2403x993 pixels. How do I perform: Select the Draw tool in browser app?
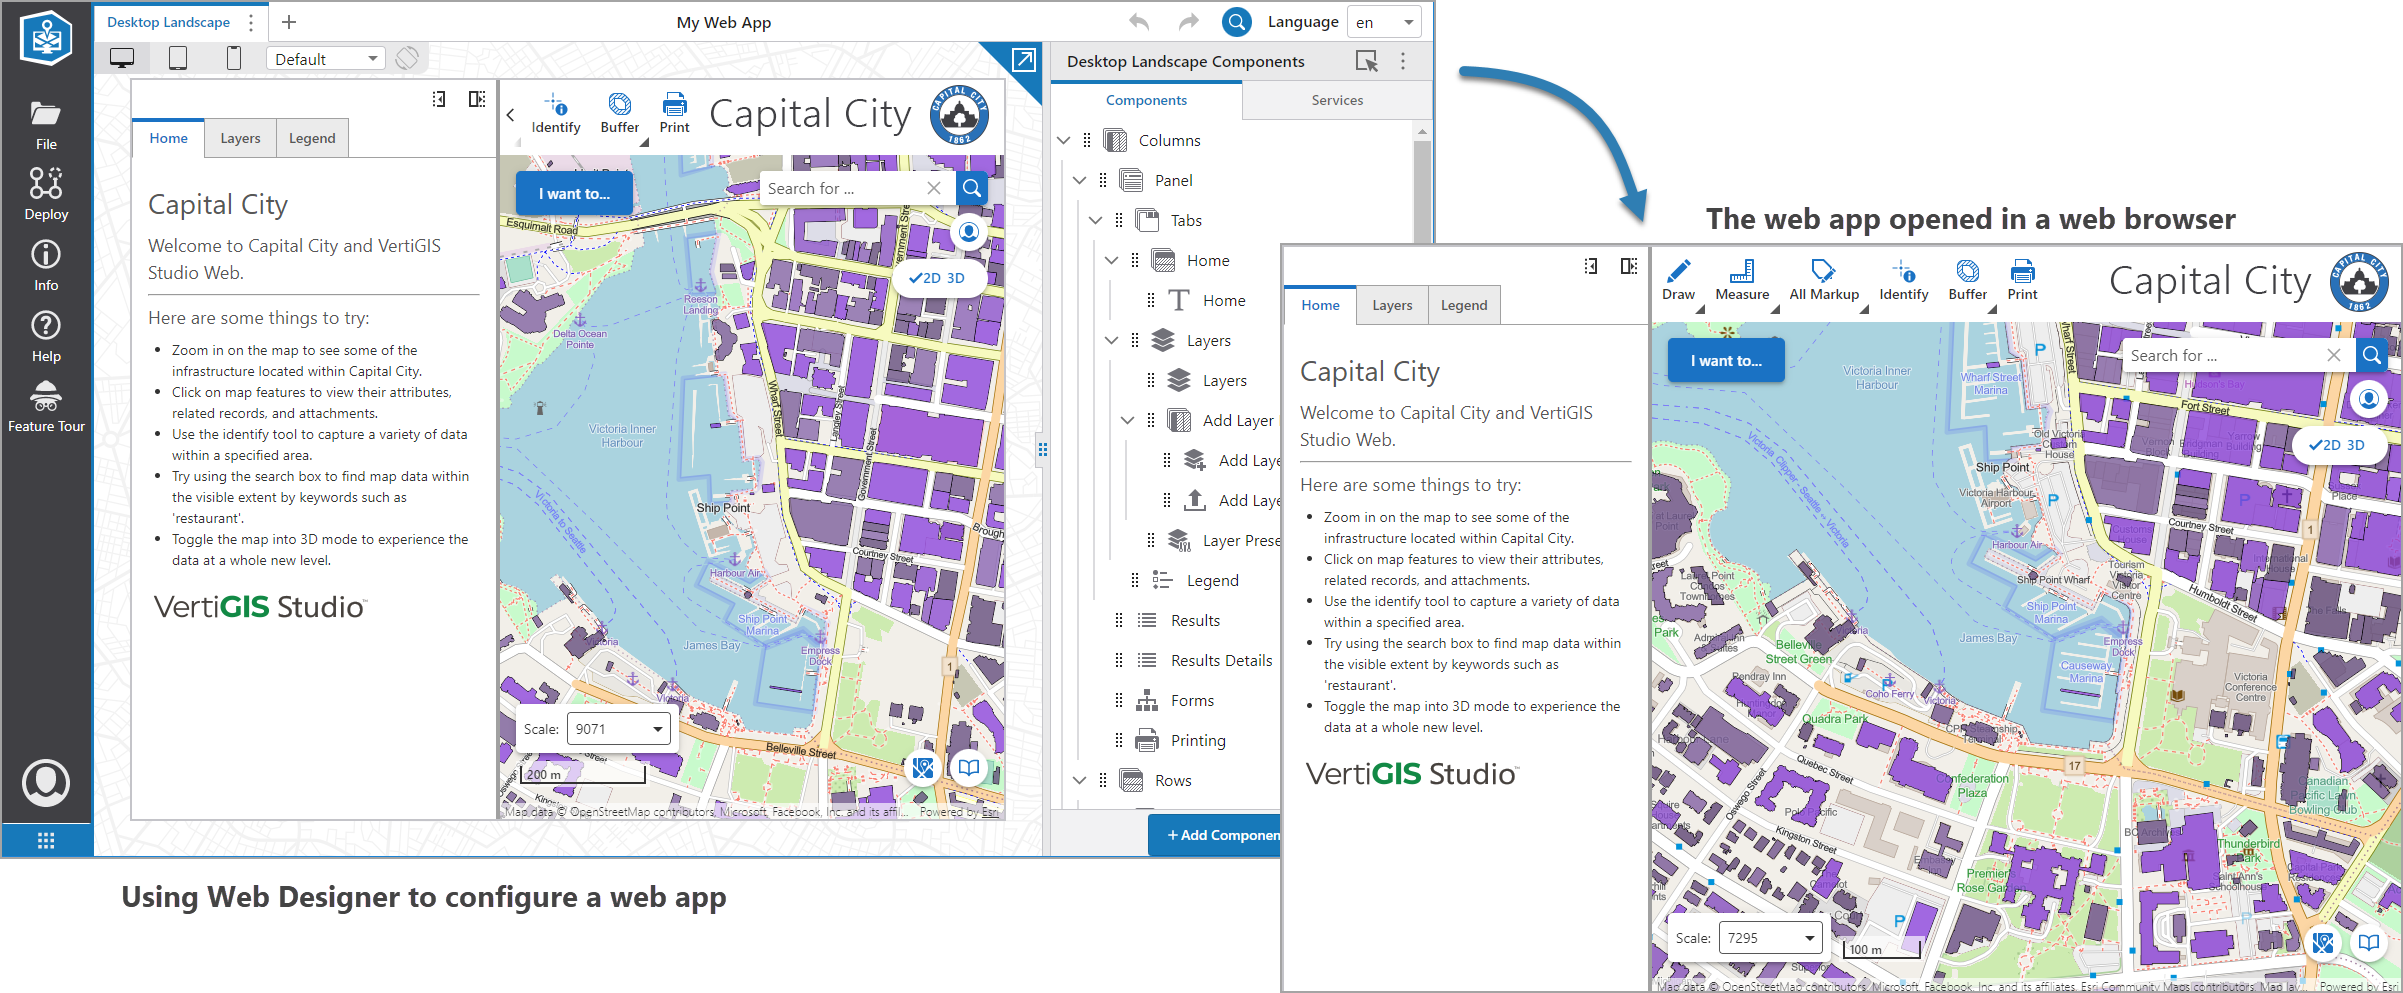point(1678,279)
